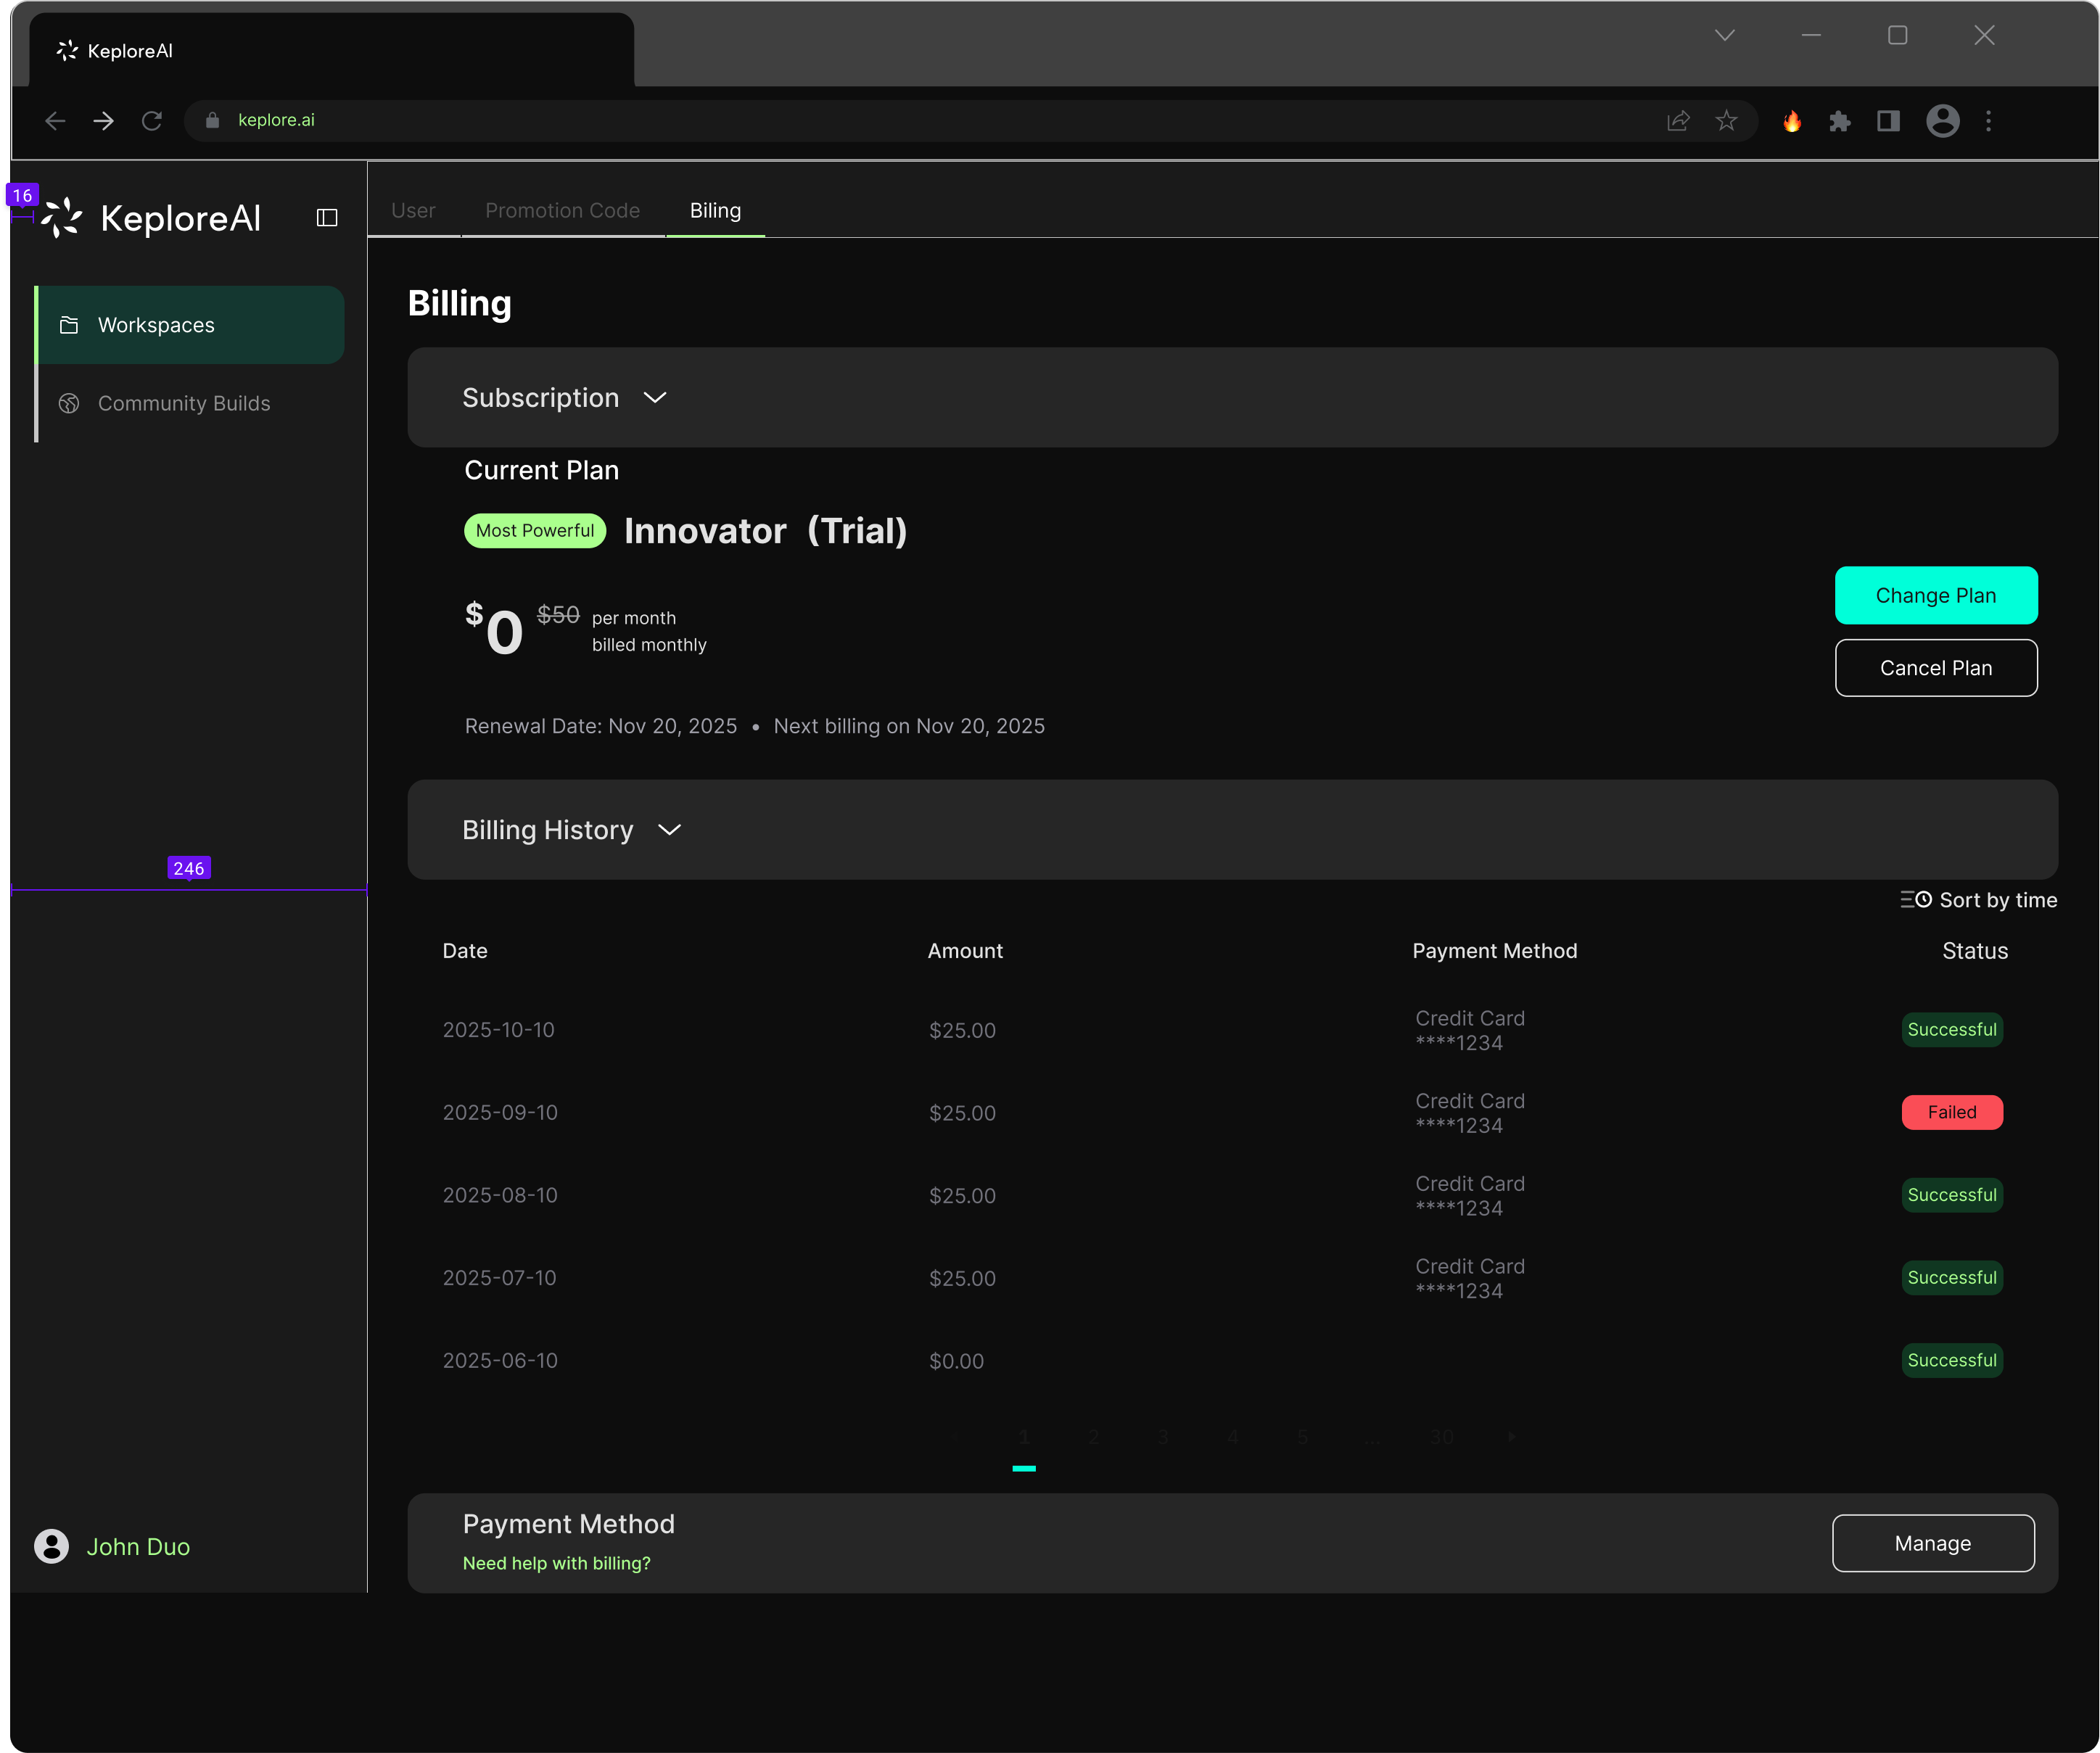Click the keplore.ai address bar
This screenshot has height=1753, width=2100.
277,120
